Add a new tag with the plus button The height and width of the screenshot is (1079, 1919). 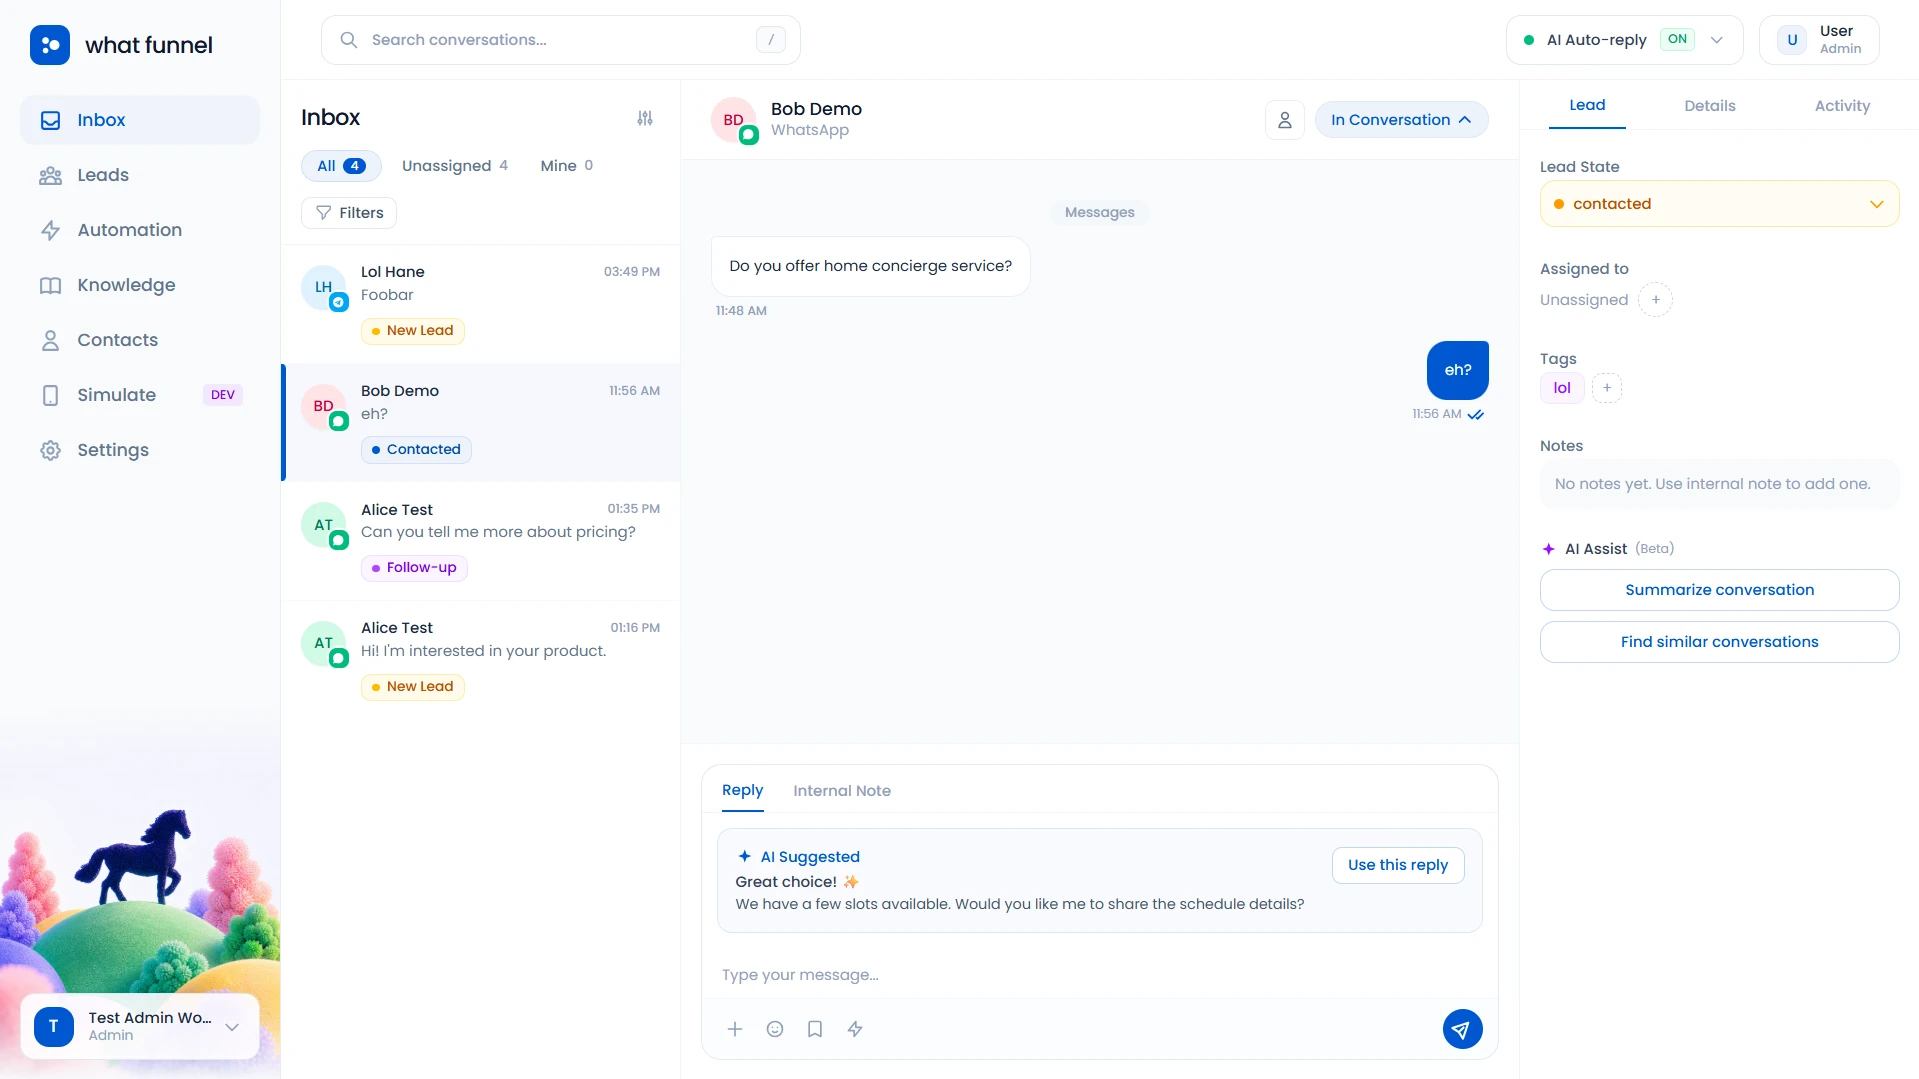click(1607, 388)
